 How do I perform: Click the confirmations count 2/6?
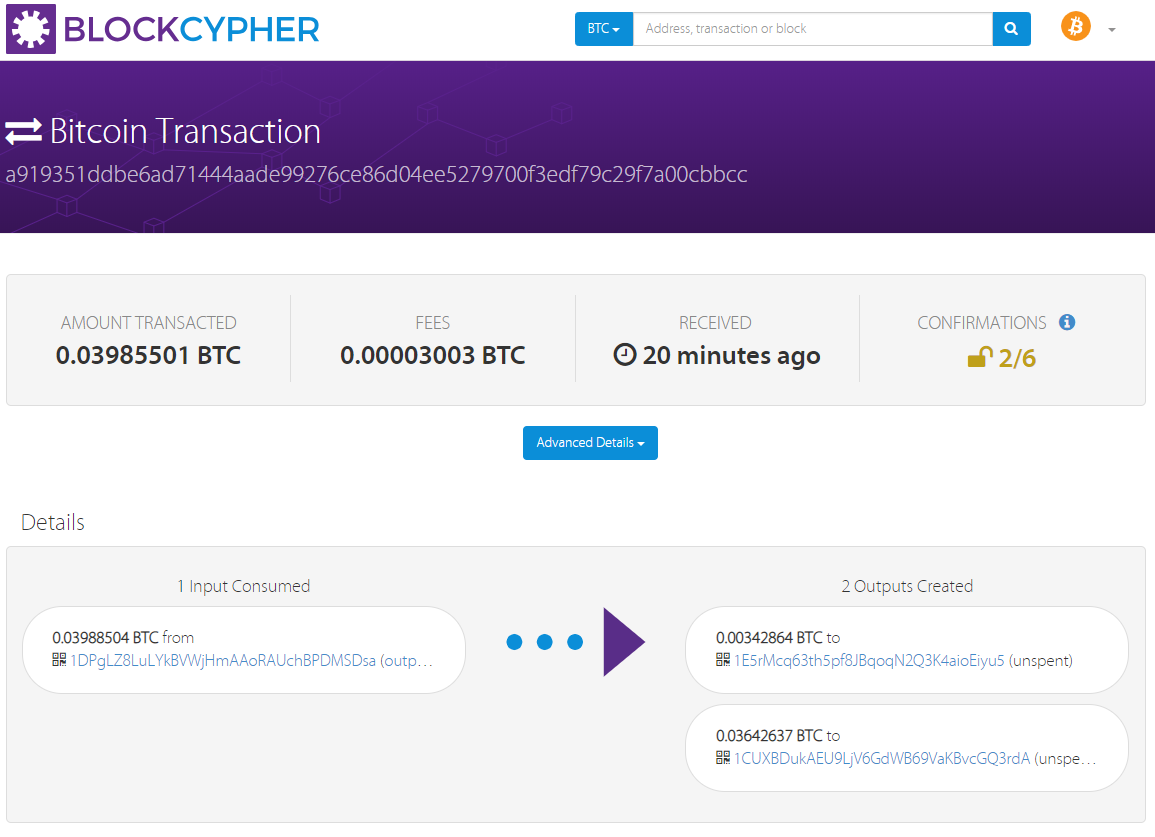tap(1017, 358)
